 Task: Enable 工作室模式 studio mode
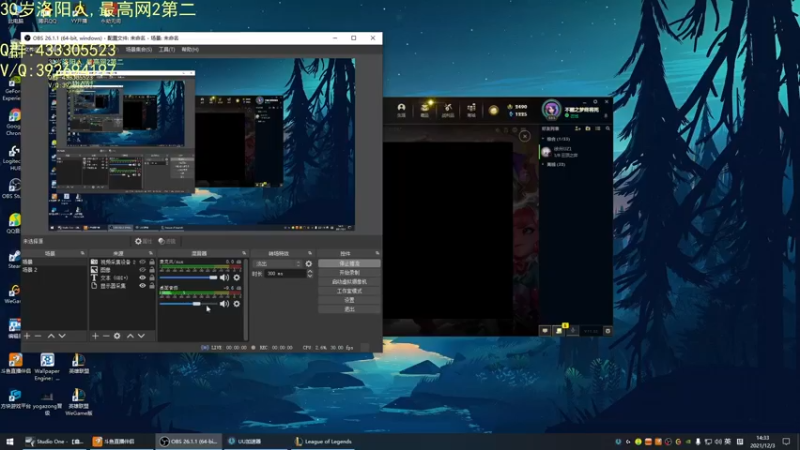349,291
